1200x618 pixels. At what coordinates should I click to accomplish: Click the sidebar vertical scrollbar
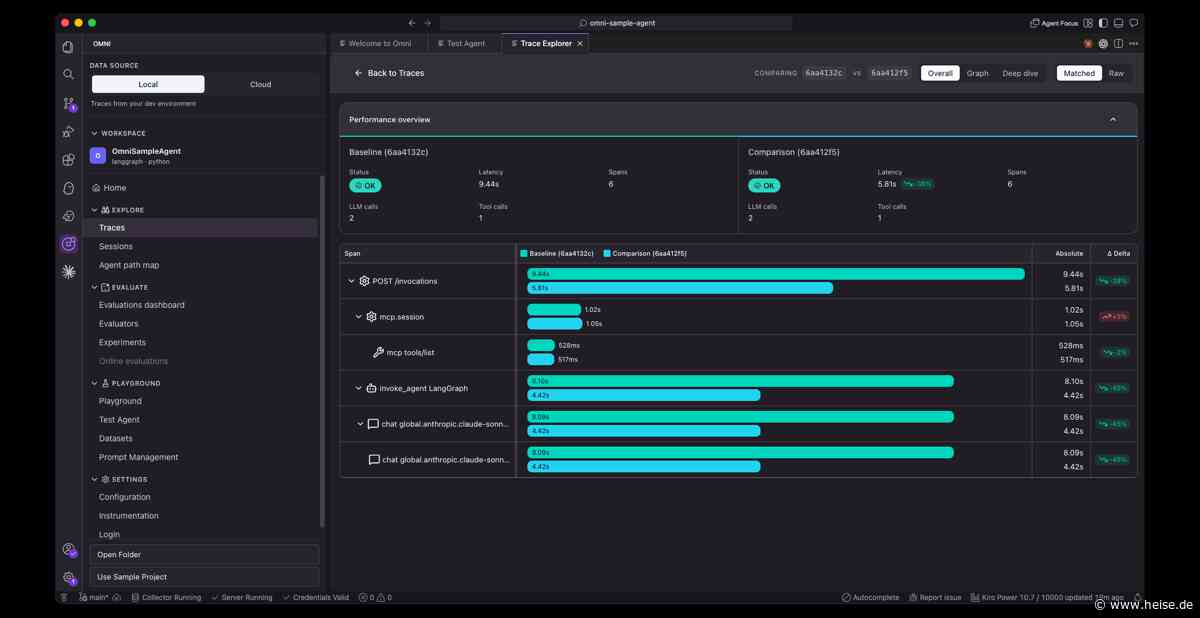coord(322,350)
